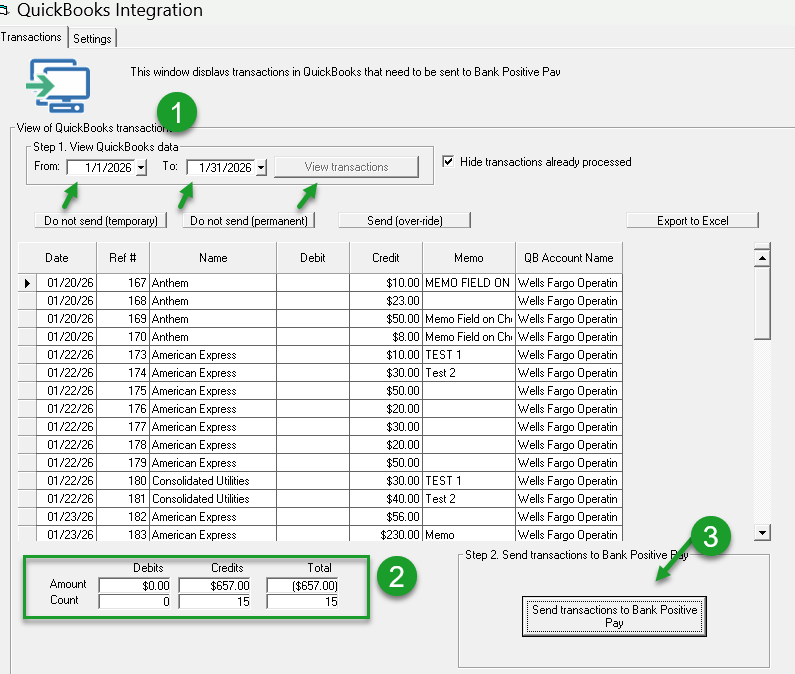Switch to the Settings tab

(93, 38)
